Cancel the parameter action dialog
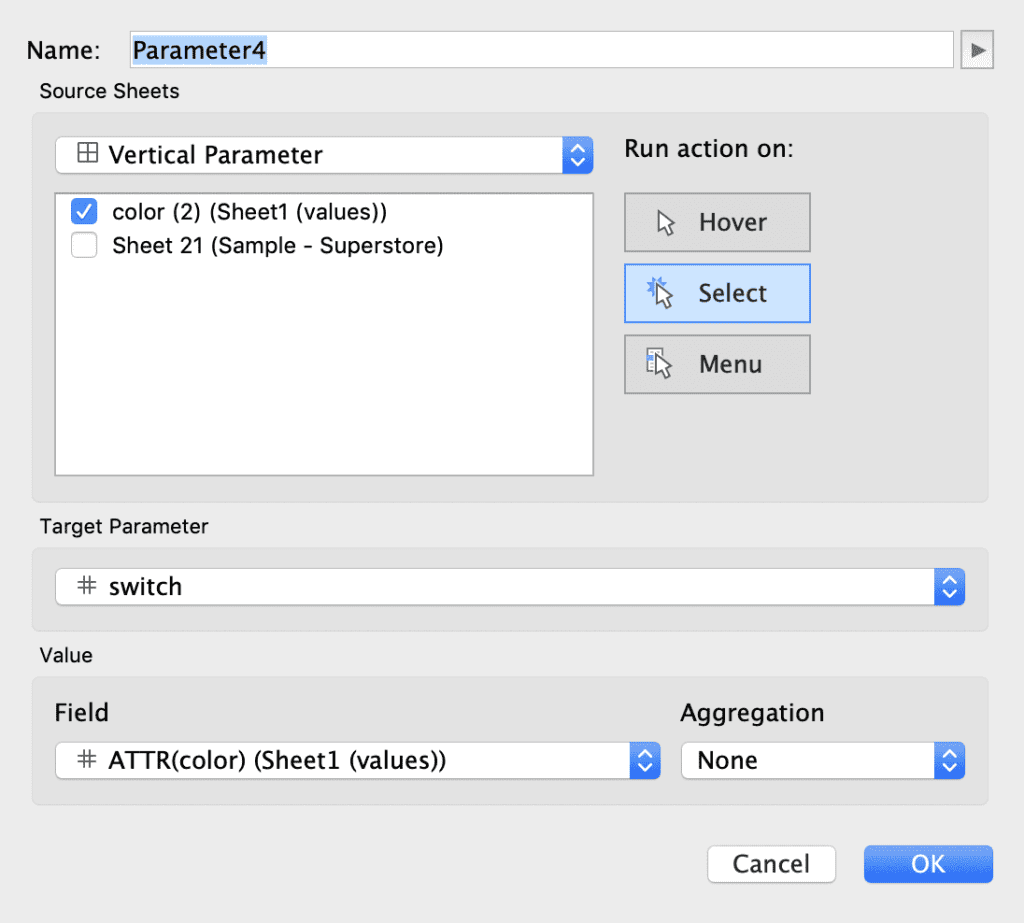Viewport: 1024px width, 923px height. point(771,864)
